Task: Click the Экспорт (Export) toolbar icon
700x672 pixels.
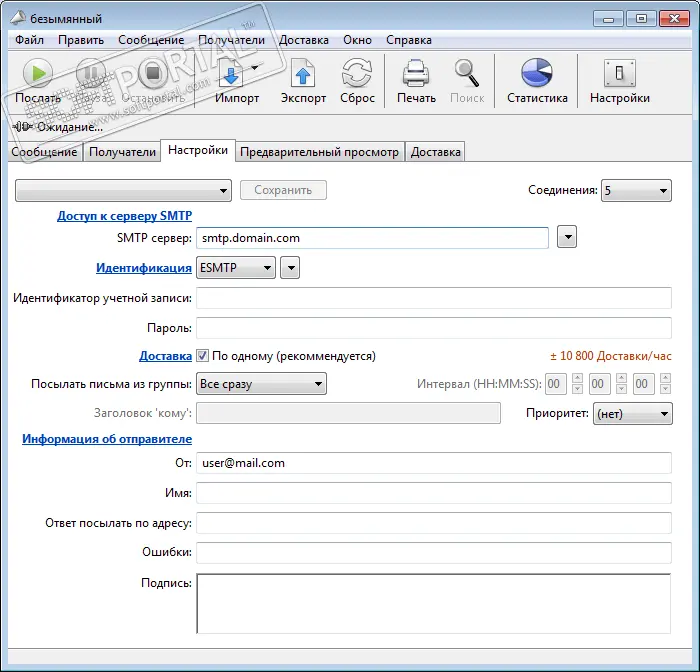Action: tap(303, 73)
